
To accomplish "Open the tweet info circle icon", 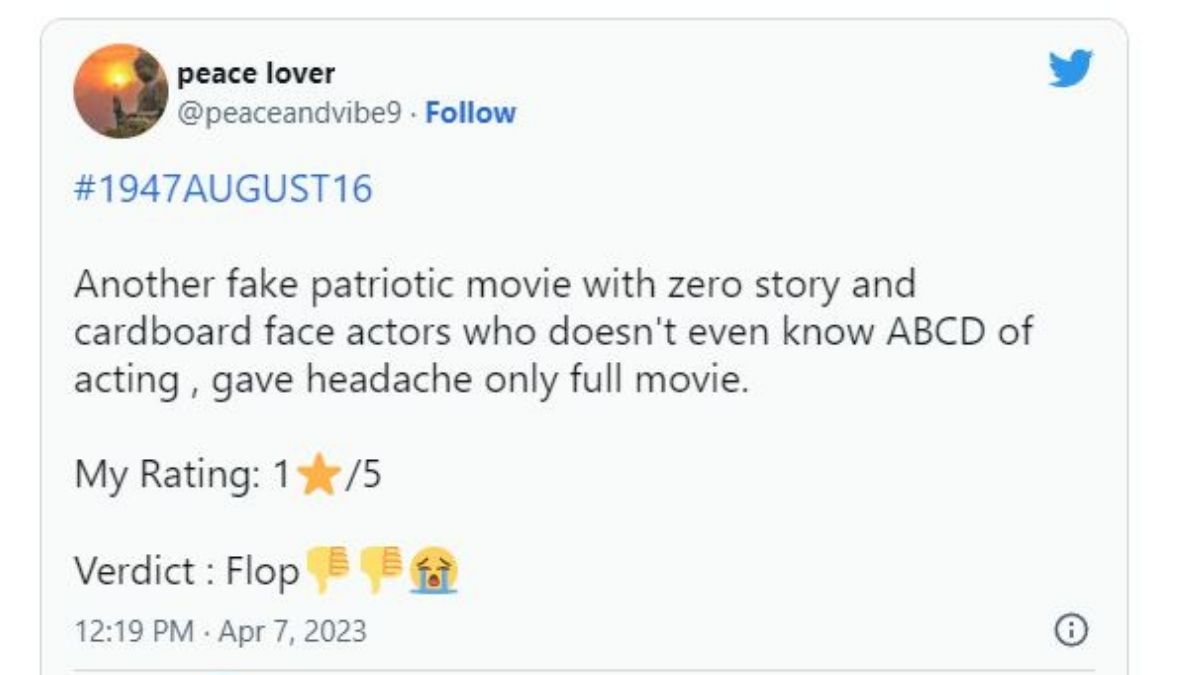I will click(1071, 630).
